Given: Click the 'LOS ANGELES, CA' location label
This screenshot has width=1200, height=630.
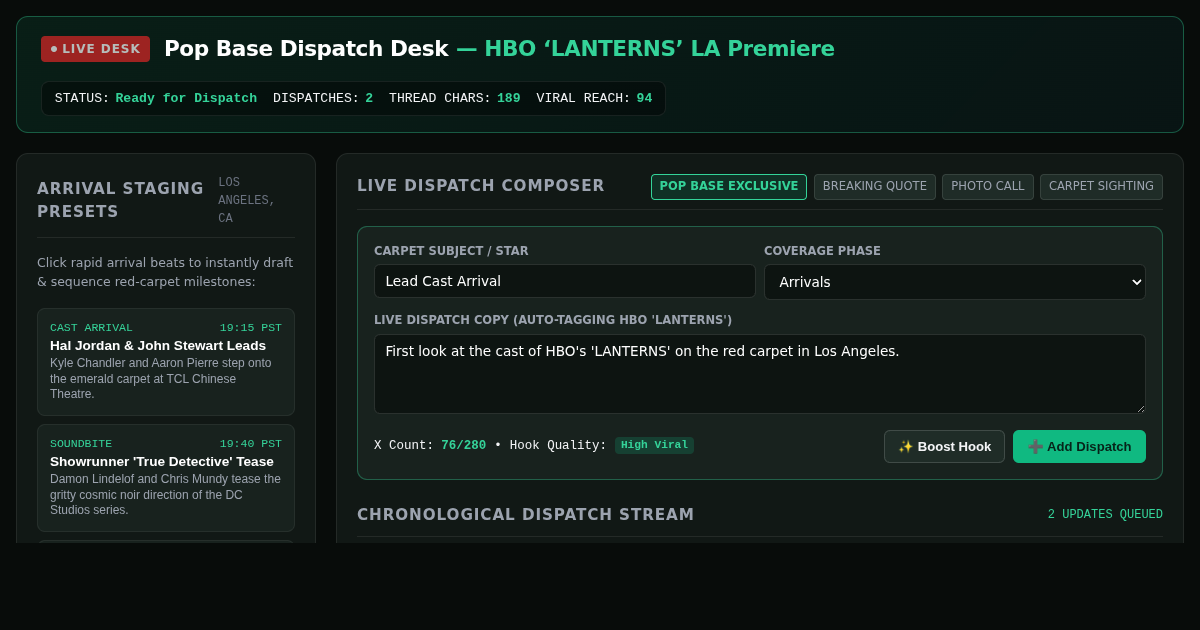Looking at the screenshot, I should pos(247,201).
